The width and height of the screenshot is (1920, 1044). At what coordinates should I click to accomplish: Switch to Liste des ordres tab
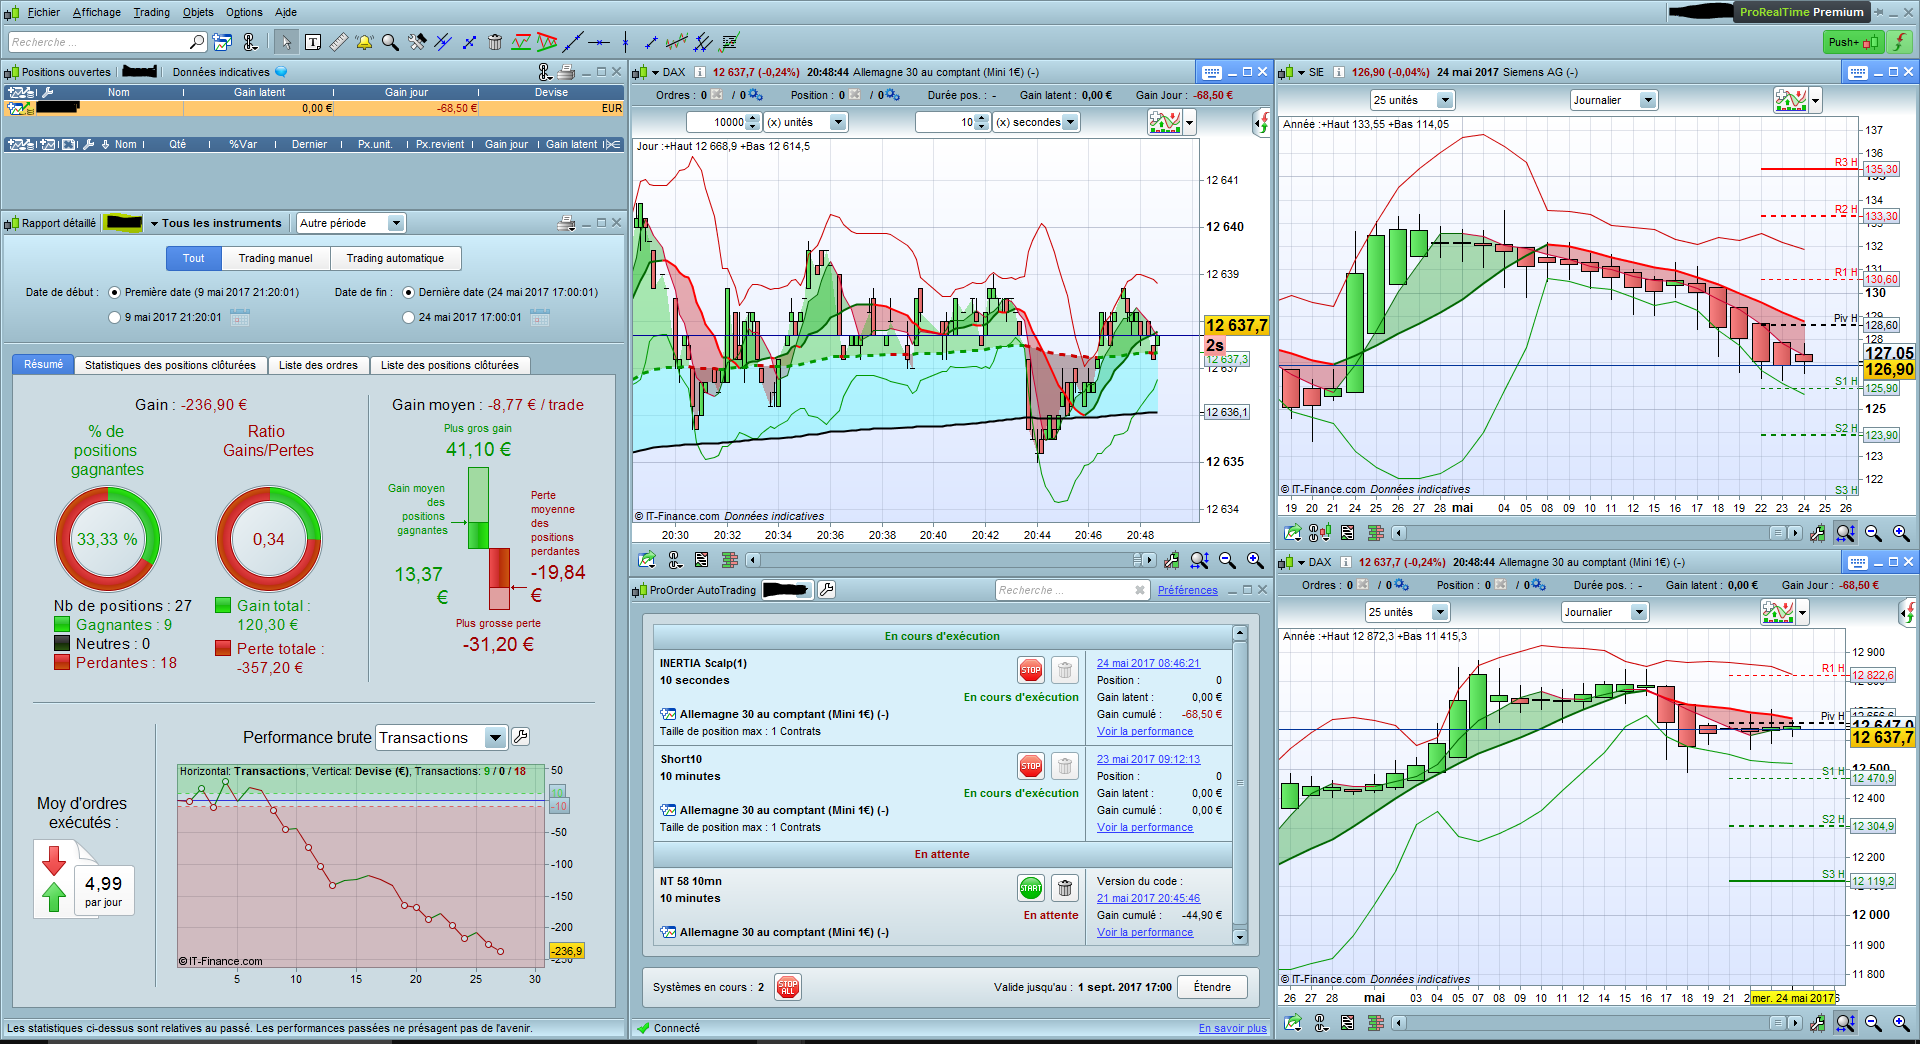[x=318, y=365]
